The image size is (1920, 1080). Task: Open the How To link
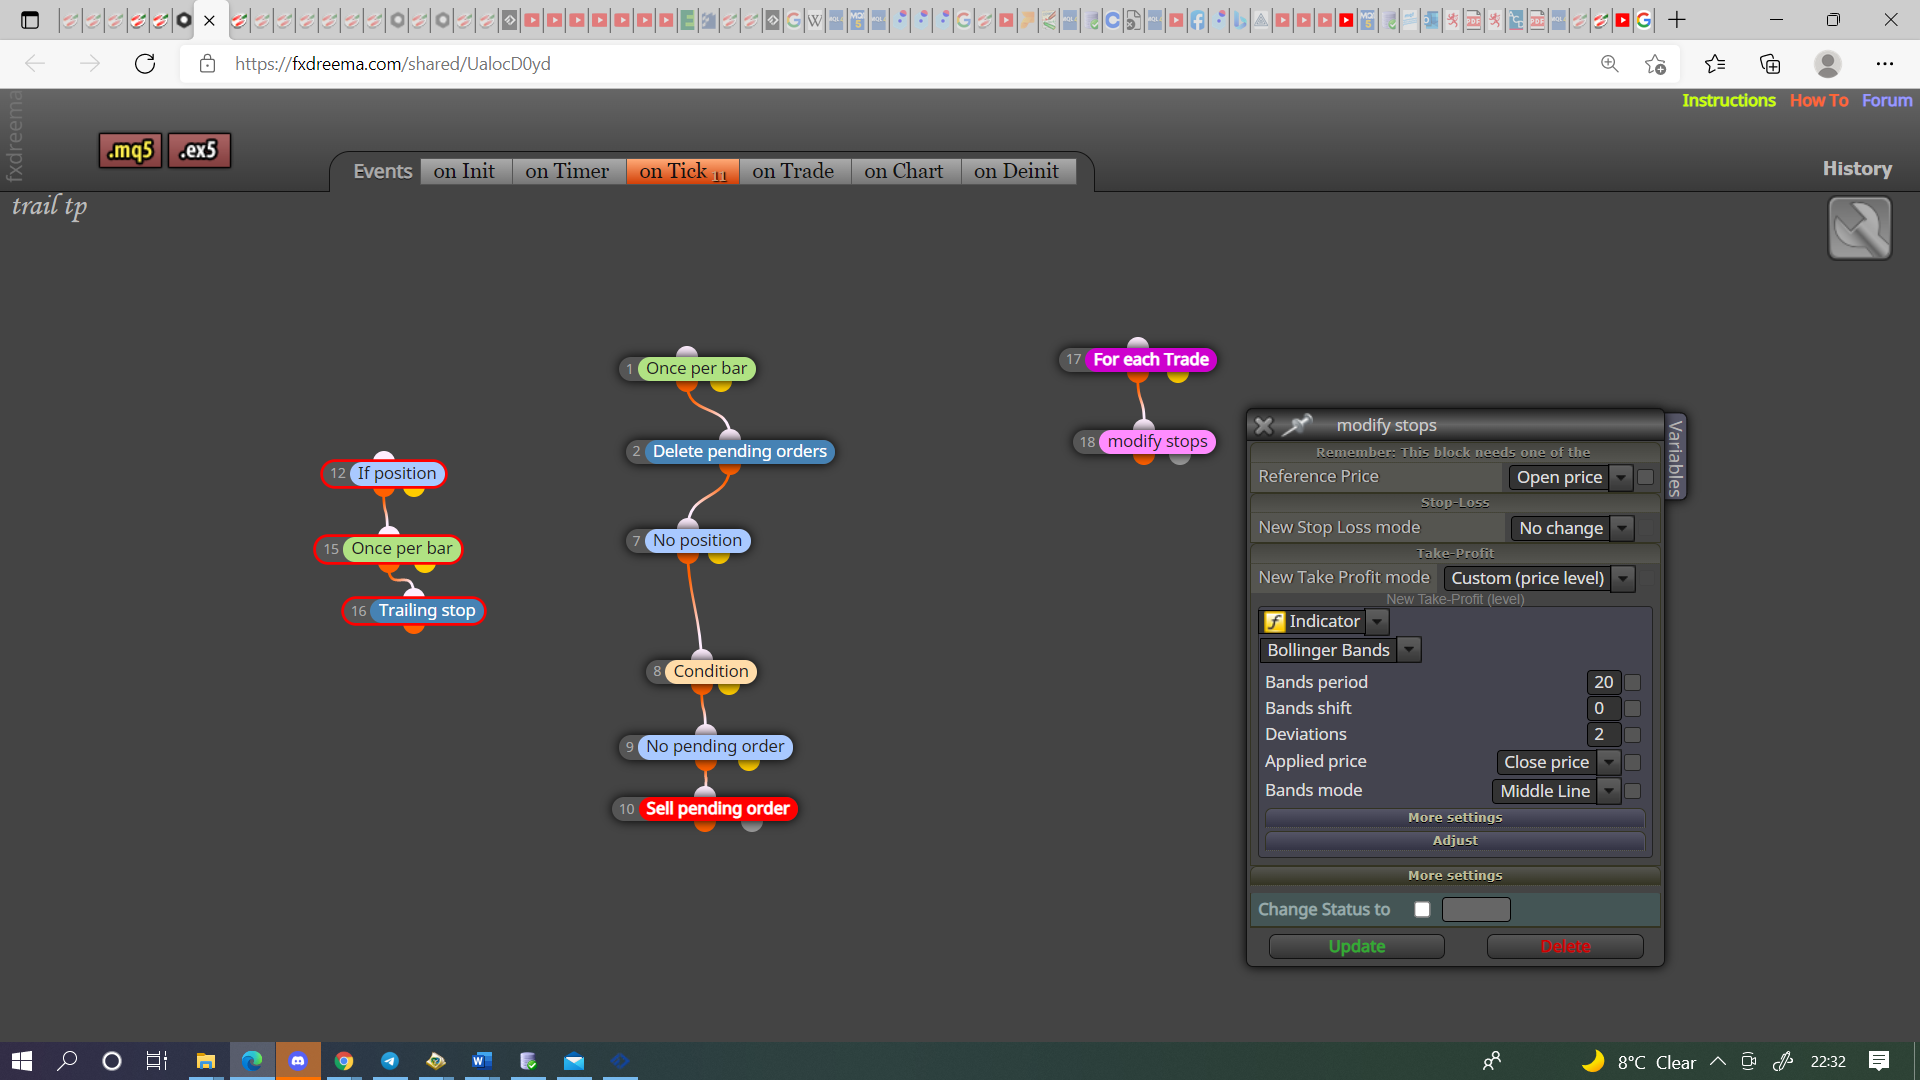pos(1819,101)
